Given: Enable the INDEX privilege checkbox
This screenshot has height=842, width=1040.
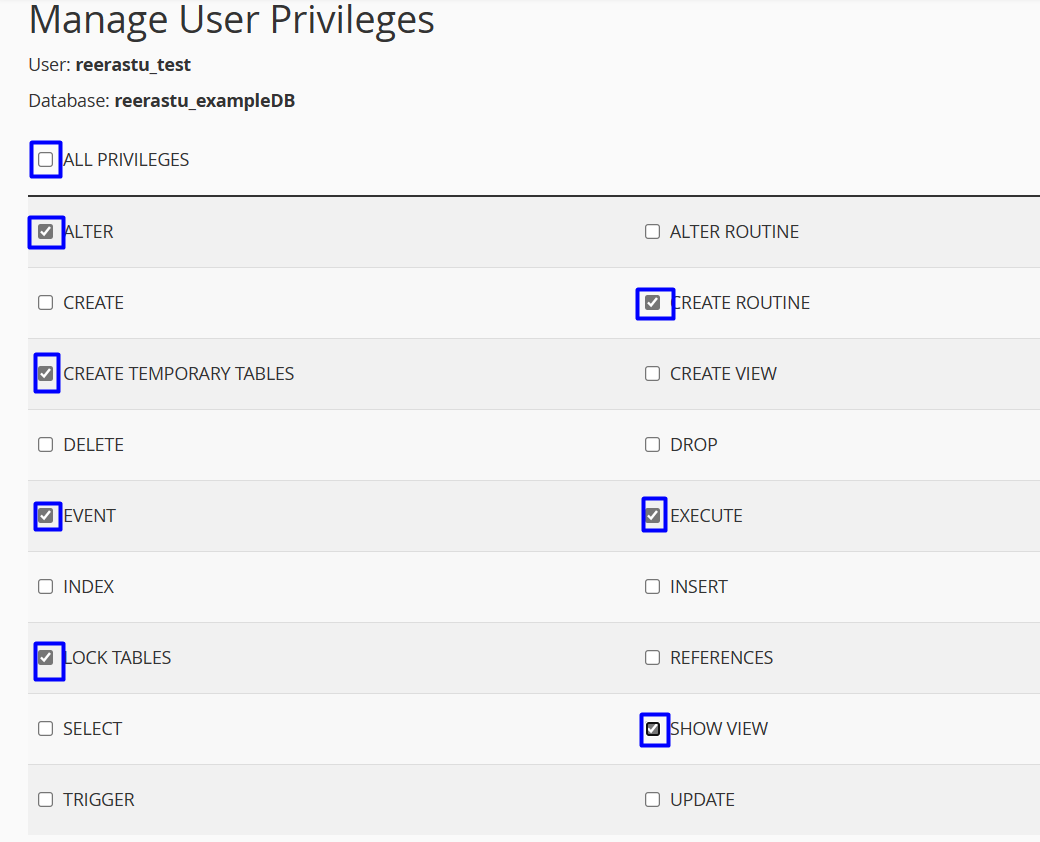Looking at the screenshot, I should click(46, 587).
